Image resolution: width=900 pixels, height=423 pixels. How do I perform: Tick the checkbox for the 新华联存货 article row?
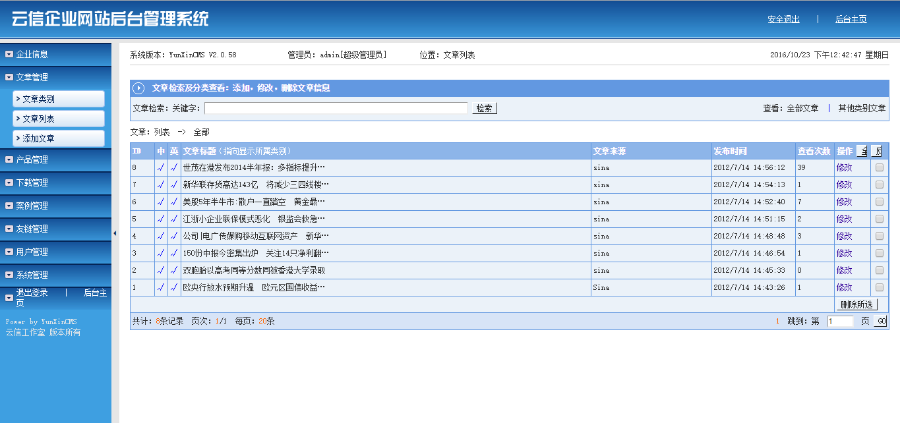tap(879, 185)
